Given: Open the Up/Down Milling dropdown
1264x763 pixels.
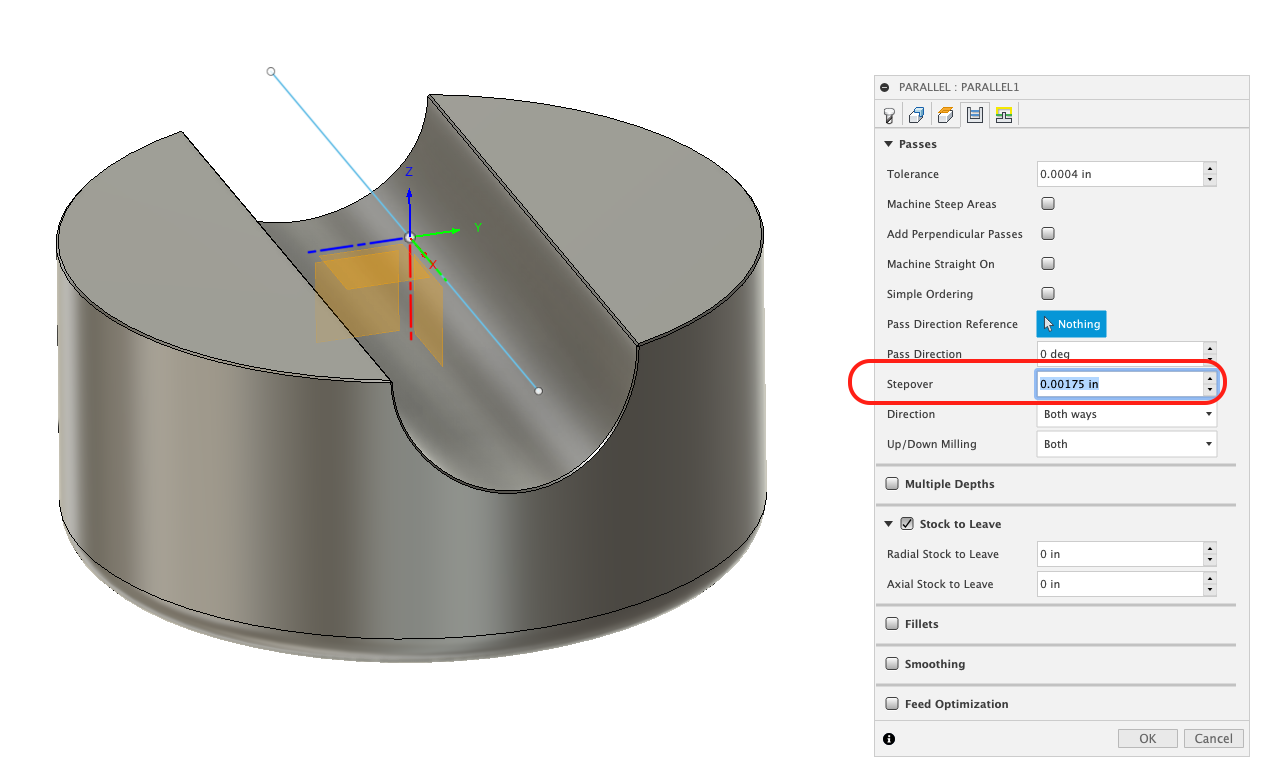Looking at the screenshot, I should (1127, 444).
